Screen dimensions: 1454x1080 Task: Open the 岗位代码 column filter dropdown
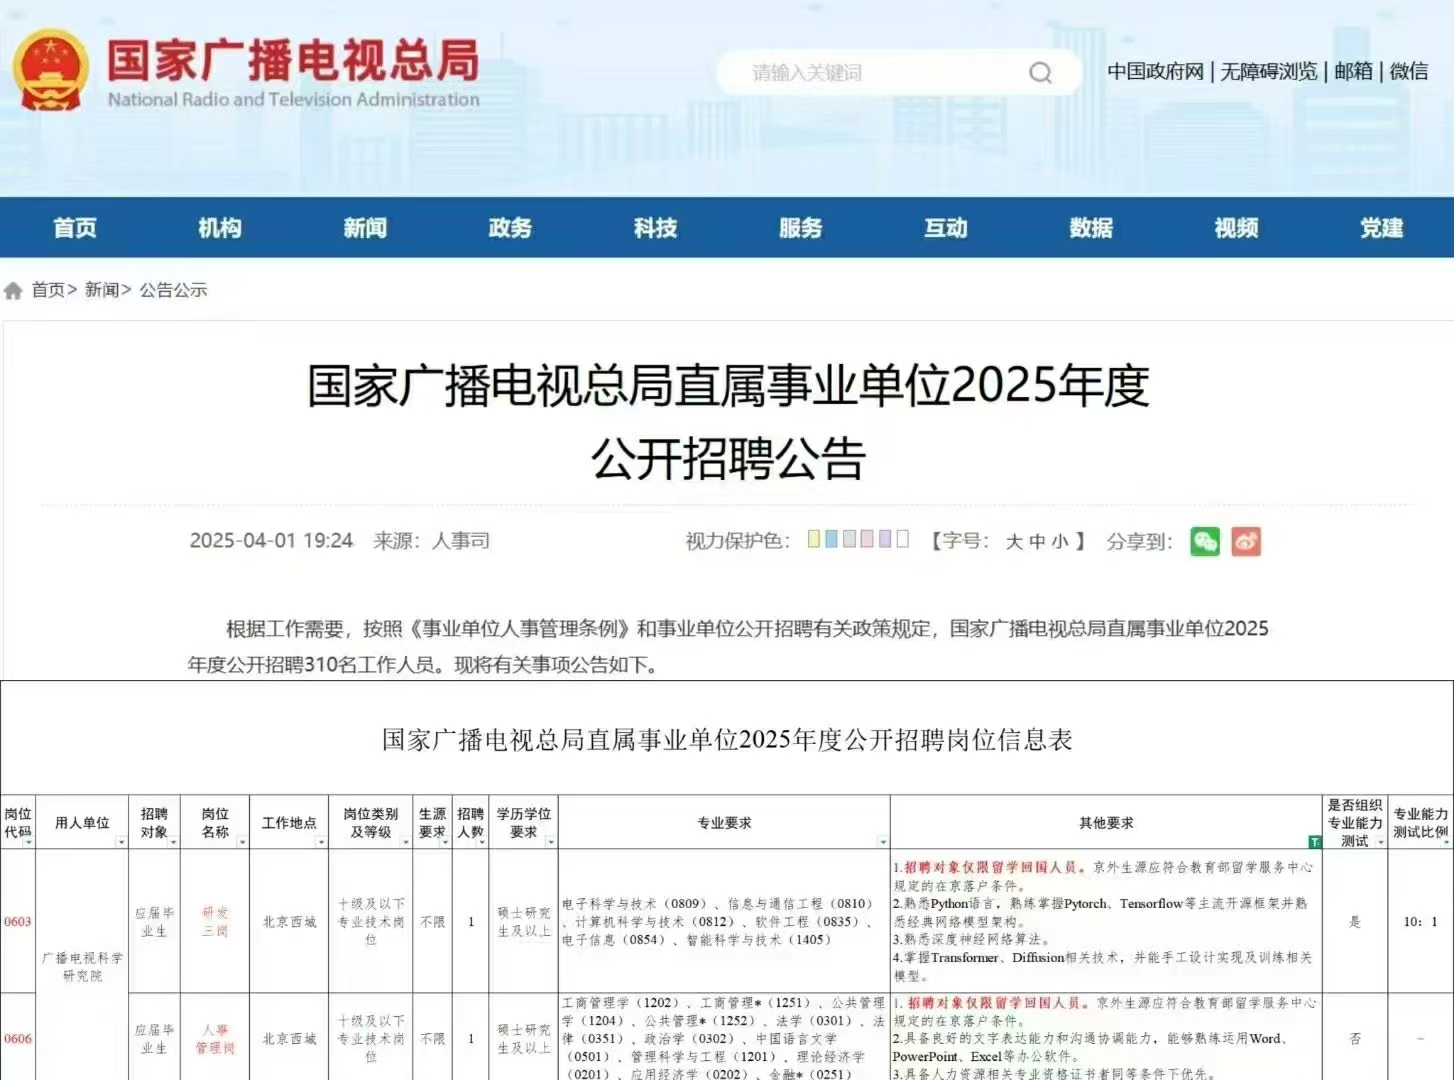click(28, 842)
